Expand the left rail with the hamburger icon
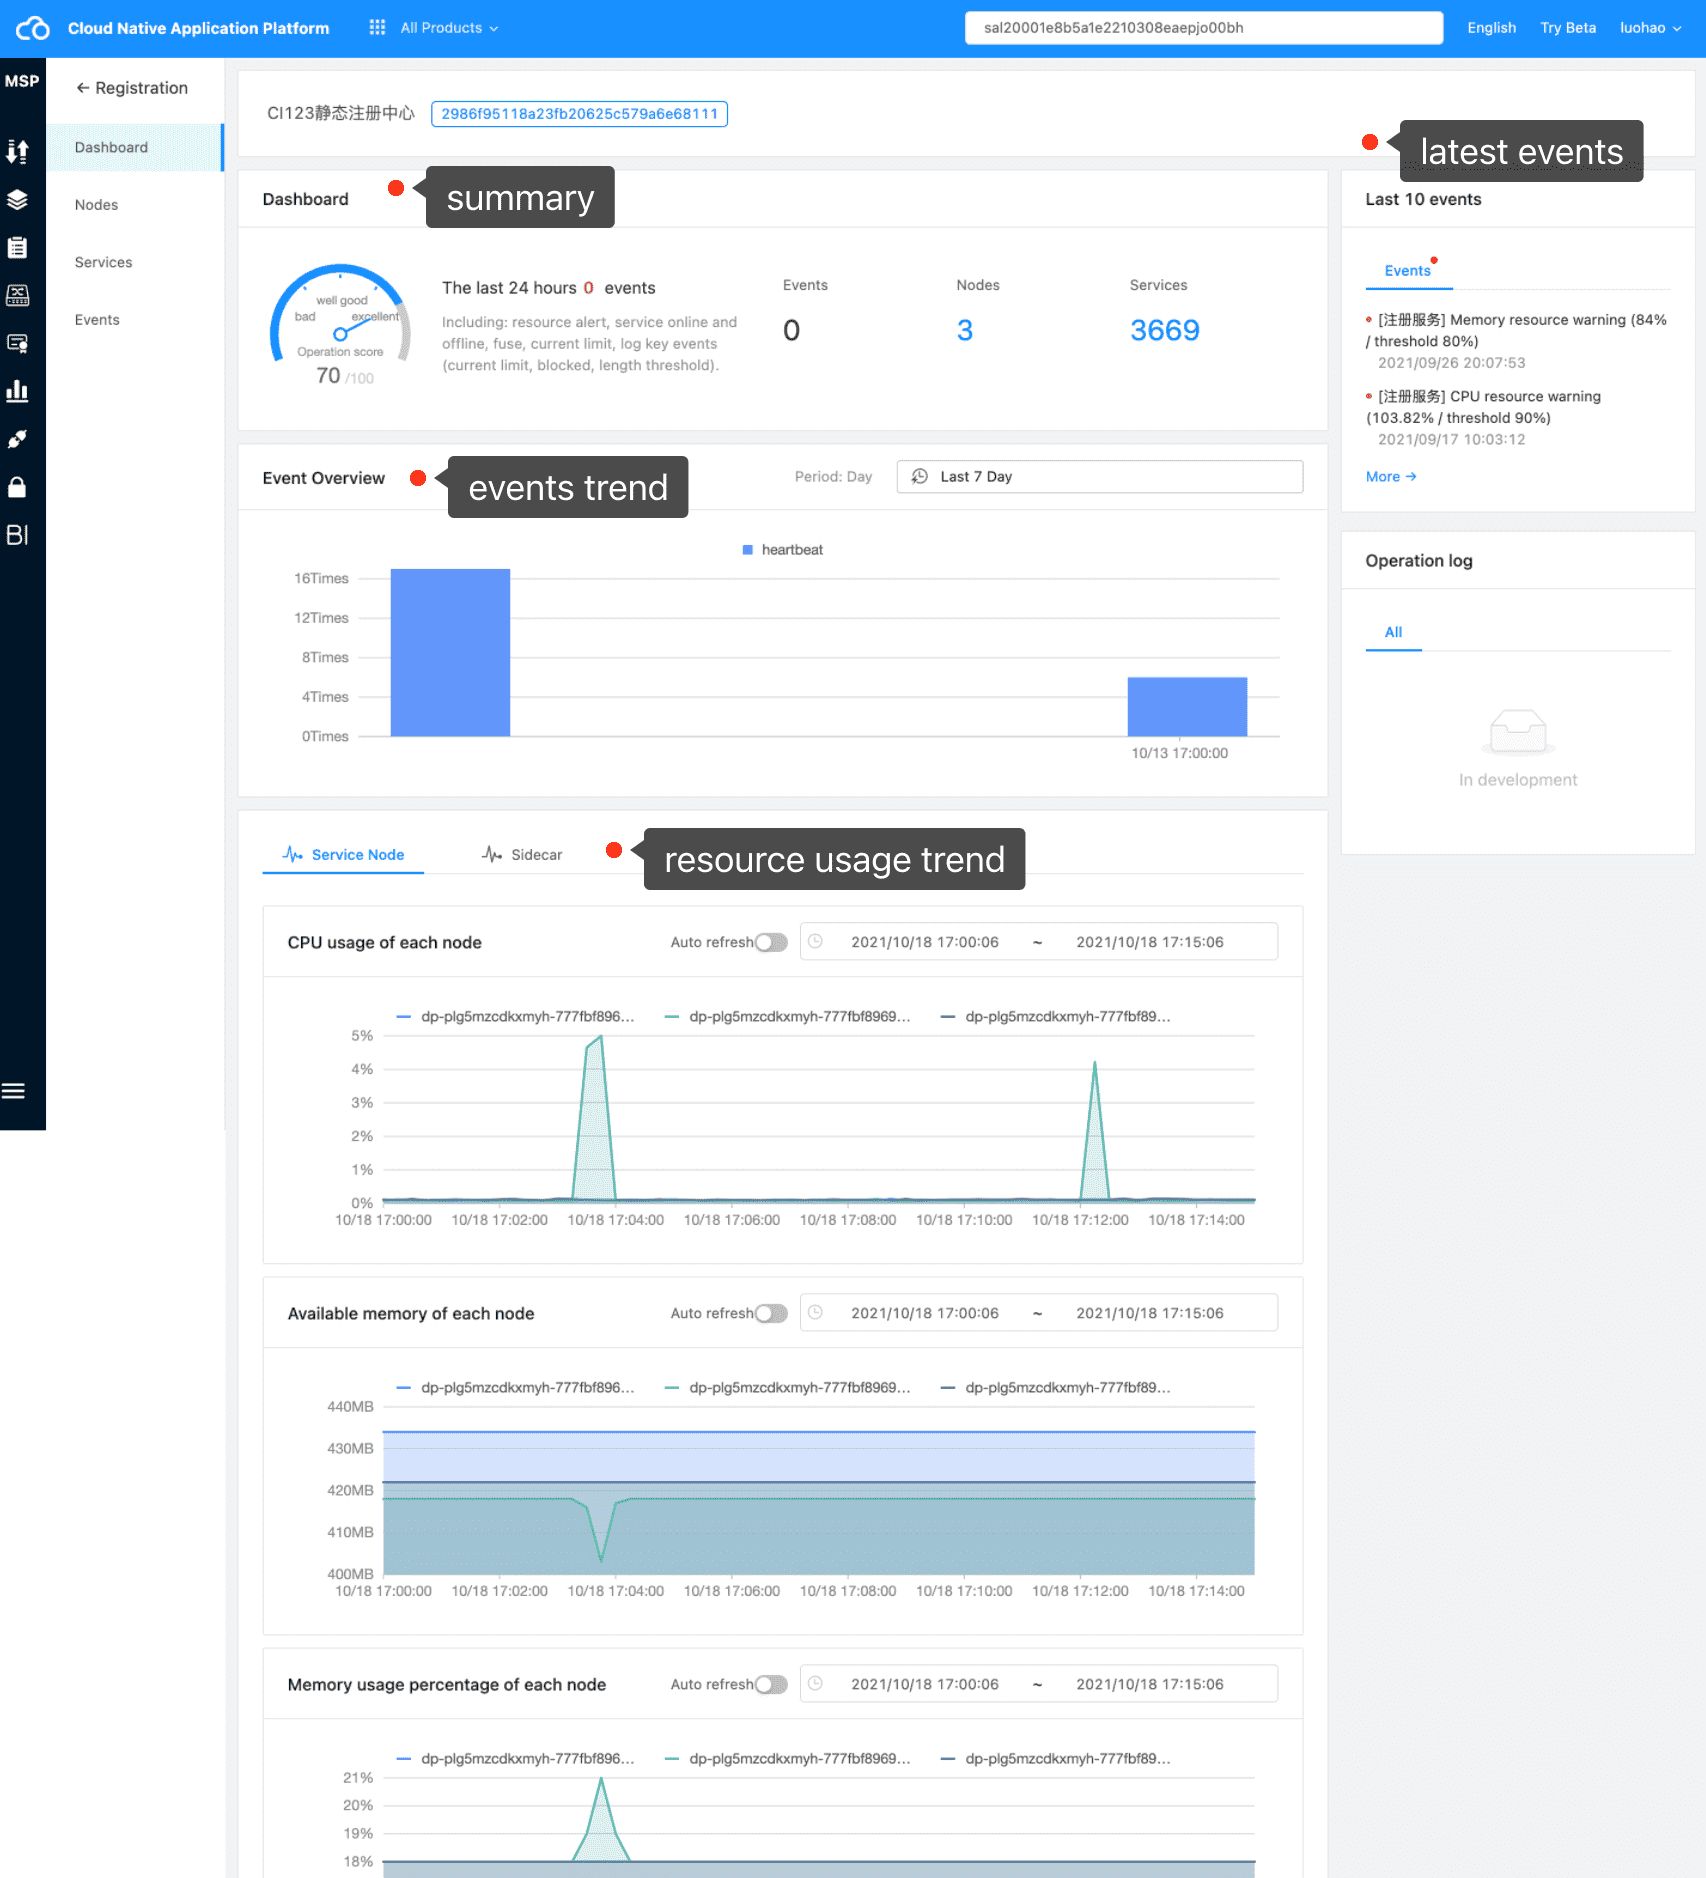 click(x=14, y=1091)
